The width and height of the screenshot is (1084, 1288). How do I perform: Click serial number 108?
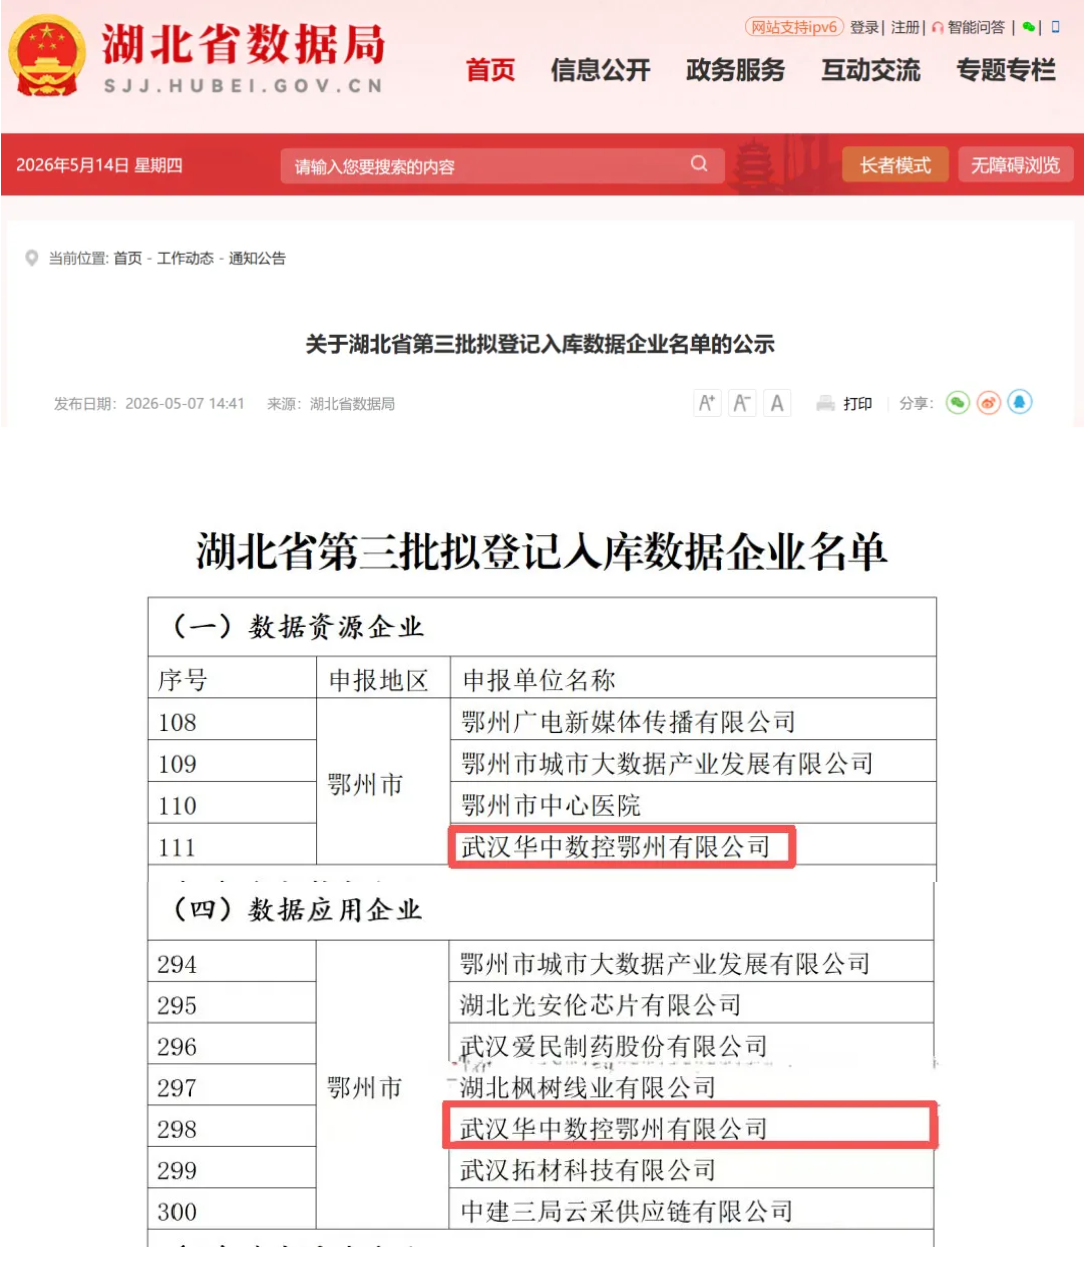click(177, 722)
